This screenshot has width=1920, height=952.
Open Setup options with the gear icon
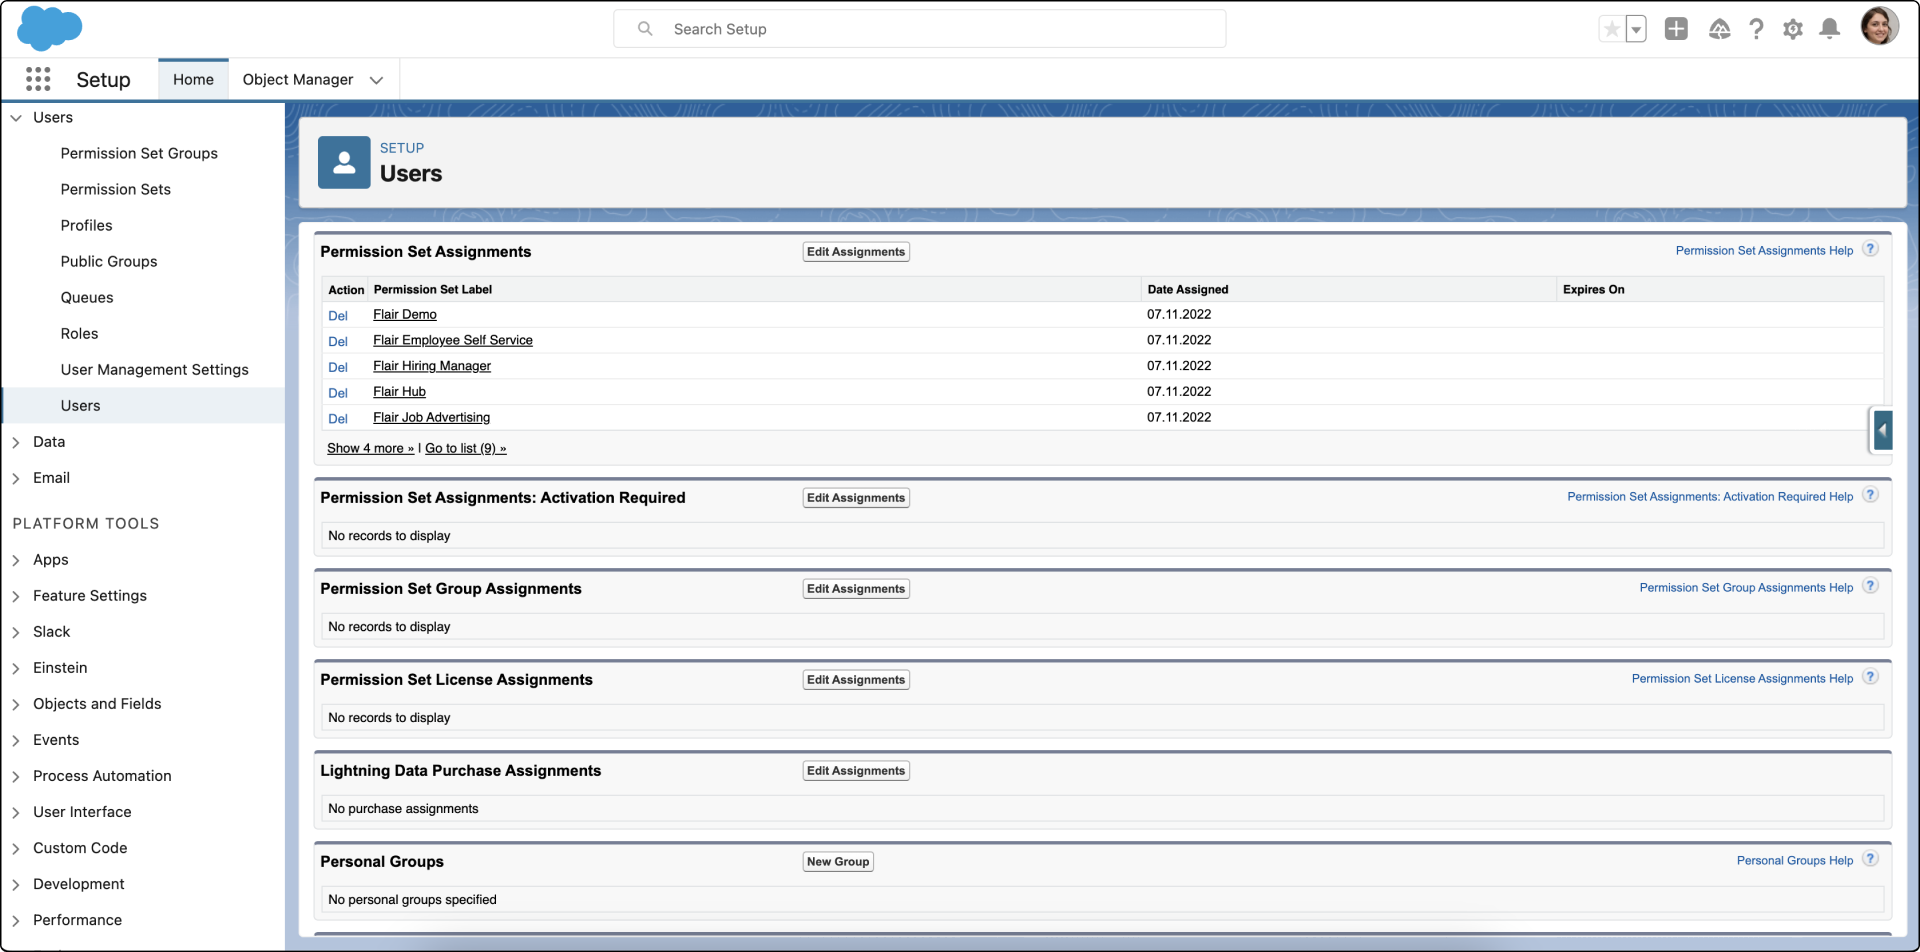click(x=1793, y=29)
